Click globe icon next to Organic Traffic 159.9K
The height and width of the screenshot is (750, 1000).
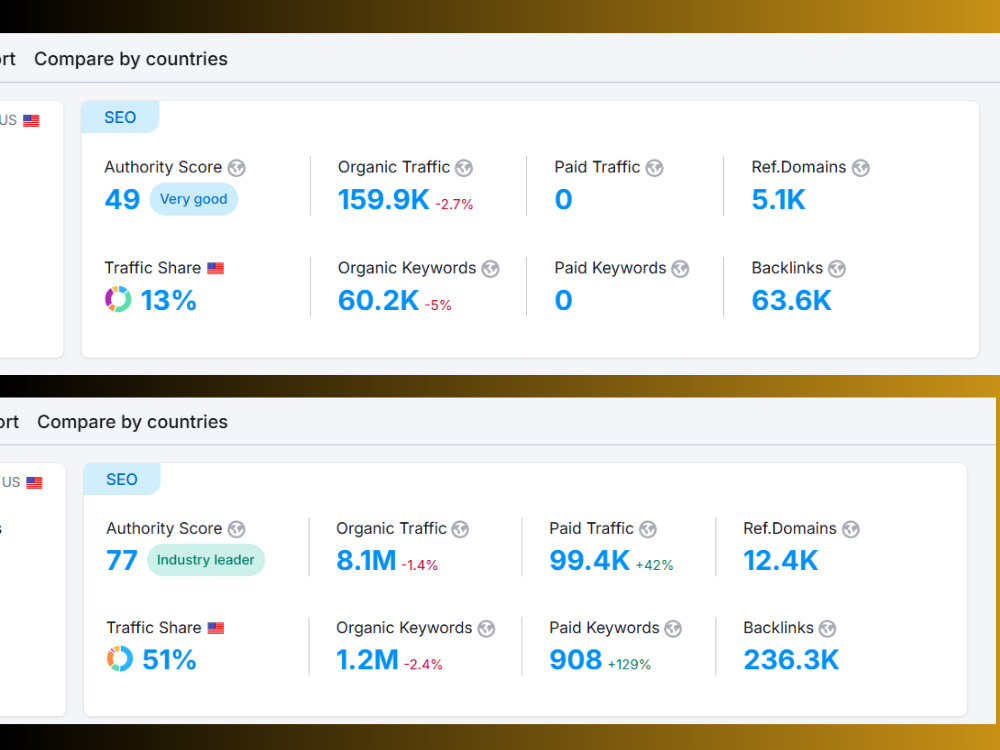click(464, 168)
